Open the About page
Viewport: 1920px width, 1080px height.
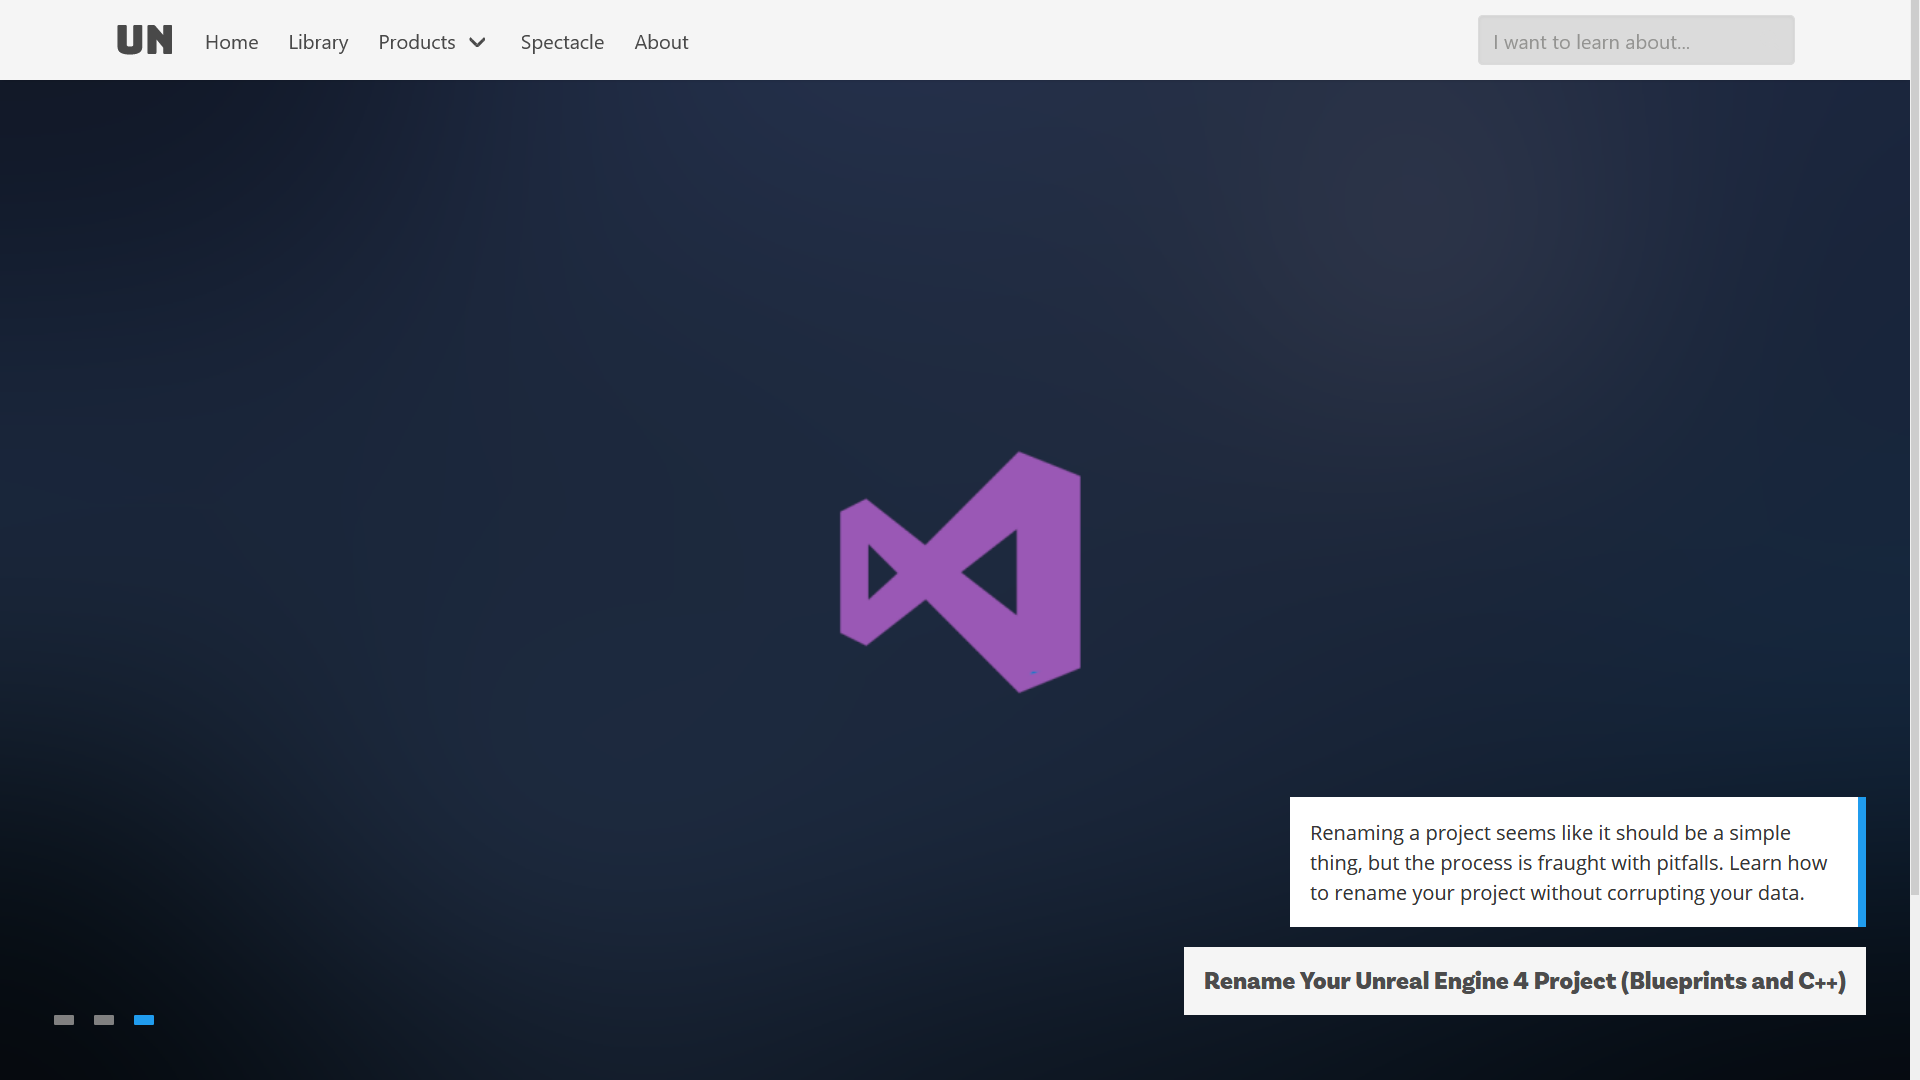tap(661, 42)
